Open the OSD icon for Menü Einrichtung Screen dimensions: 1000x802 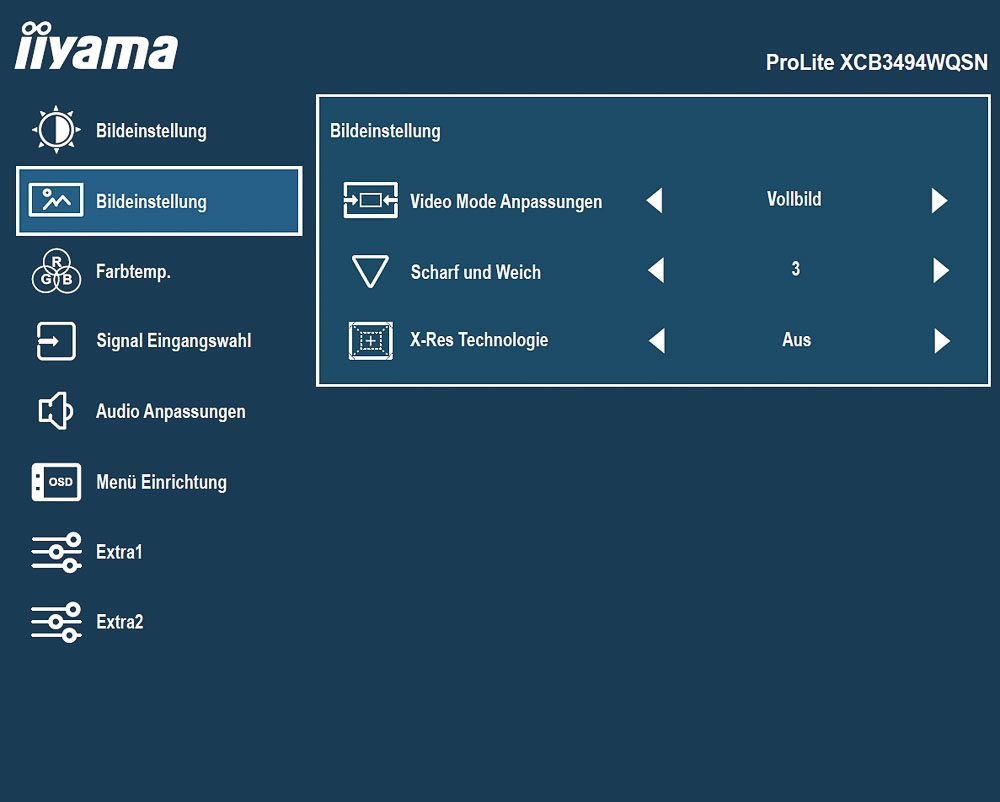click(56, 481)
